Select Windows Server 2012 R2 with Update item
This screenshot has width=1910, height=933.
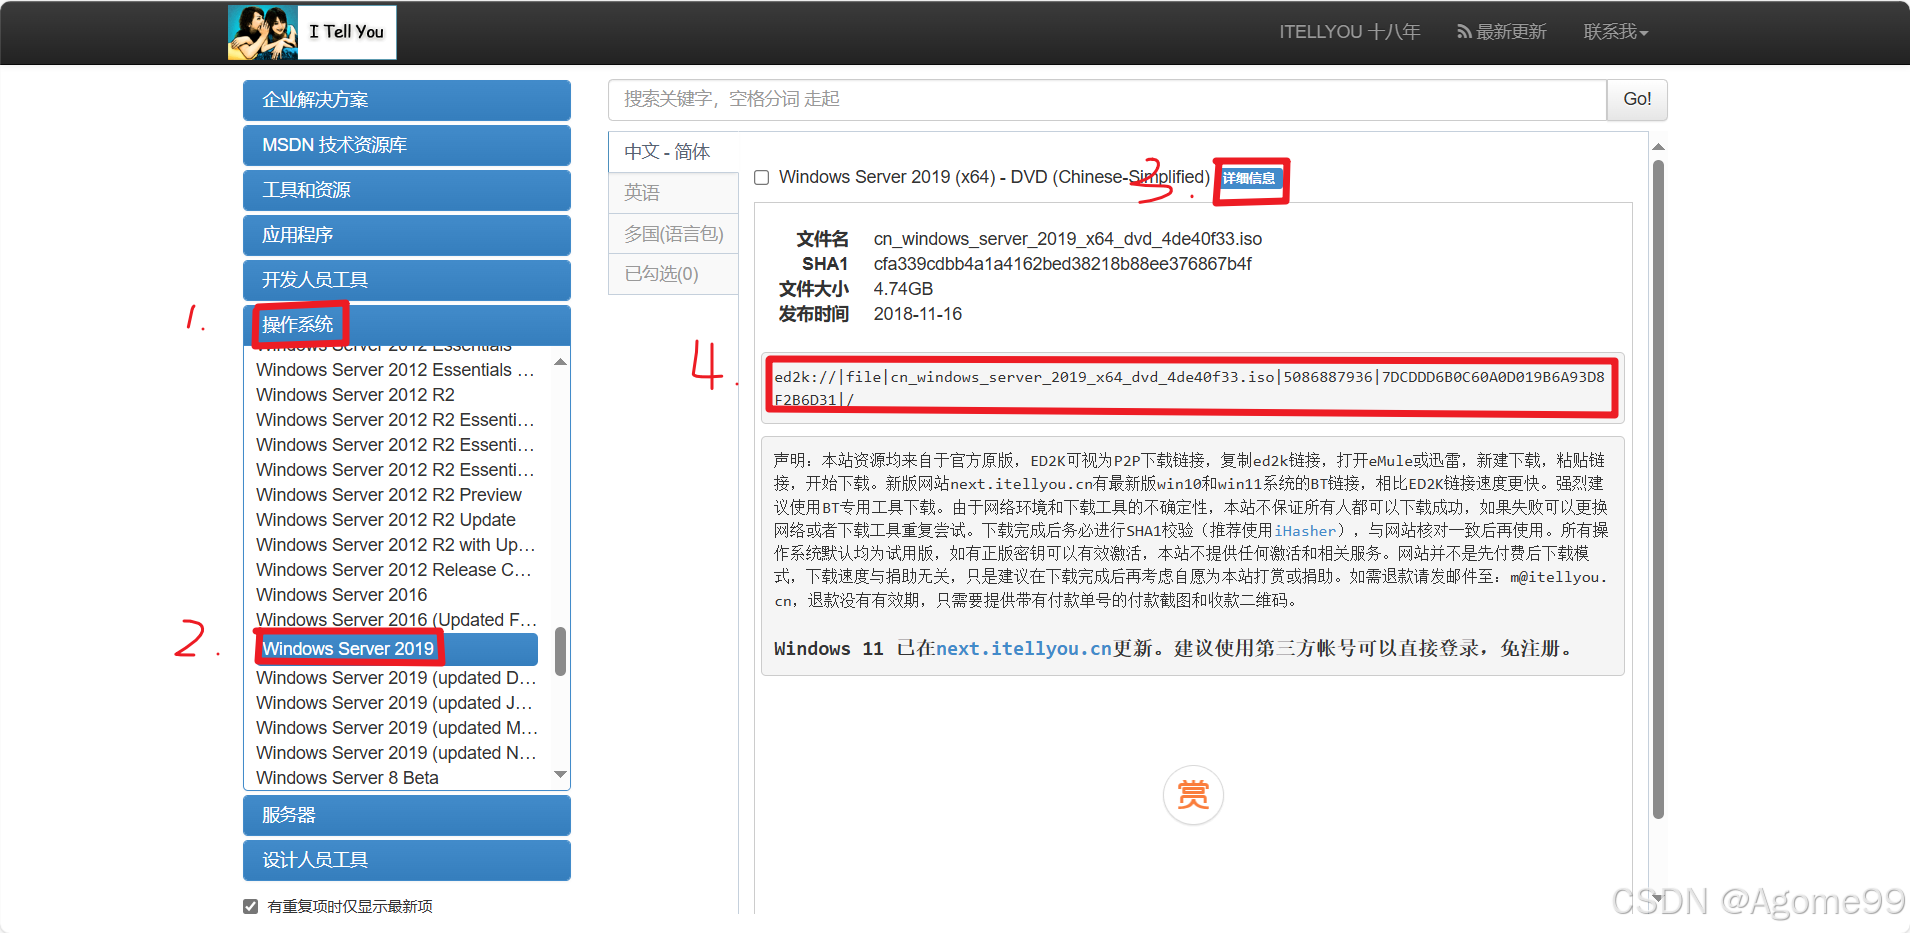point(396,545)
